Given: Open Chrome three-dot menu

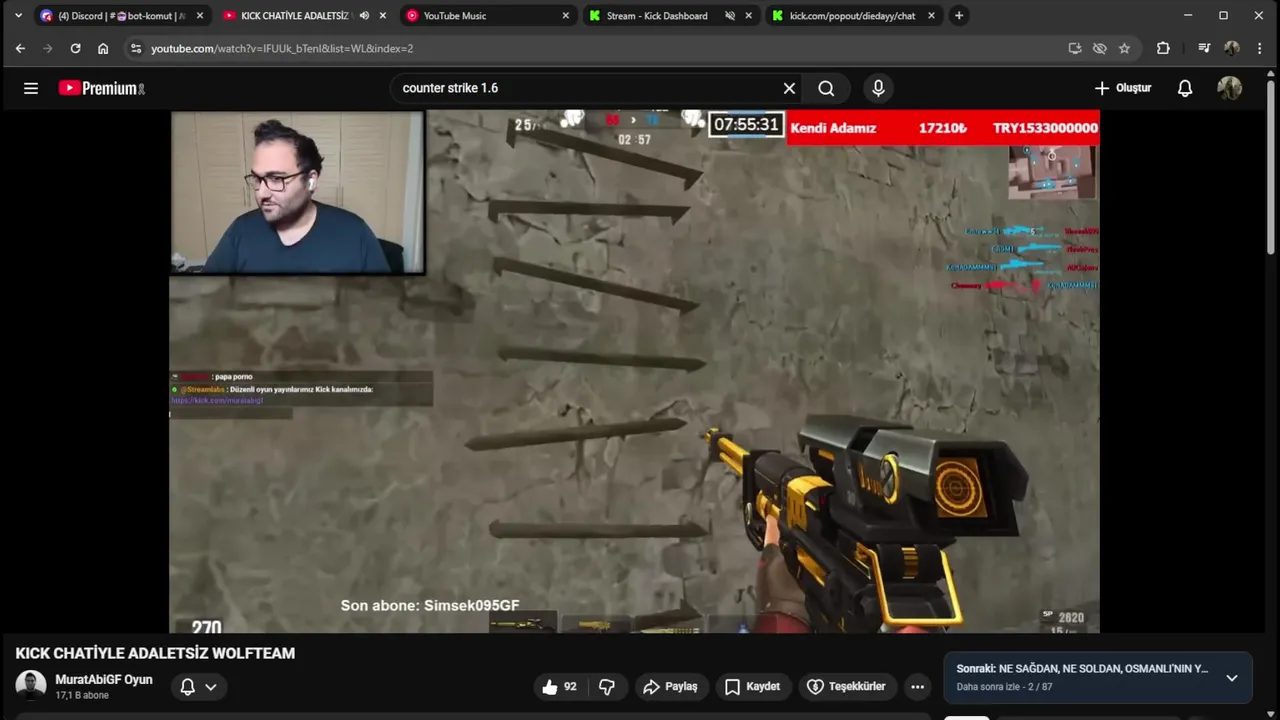Looking at the screenshot, I should coord(1259,48).
